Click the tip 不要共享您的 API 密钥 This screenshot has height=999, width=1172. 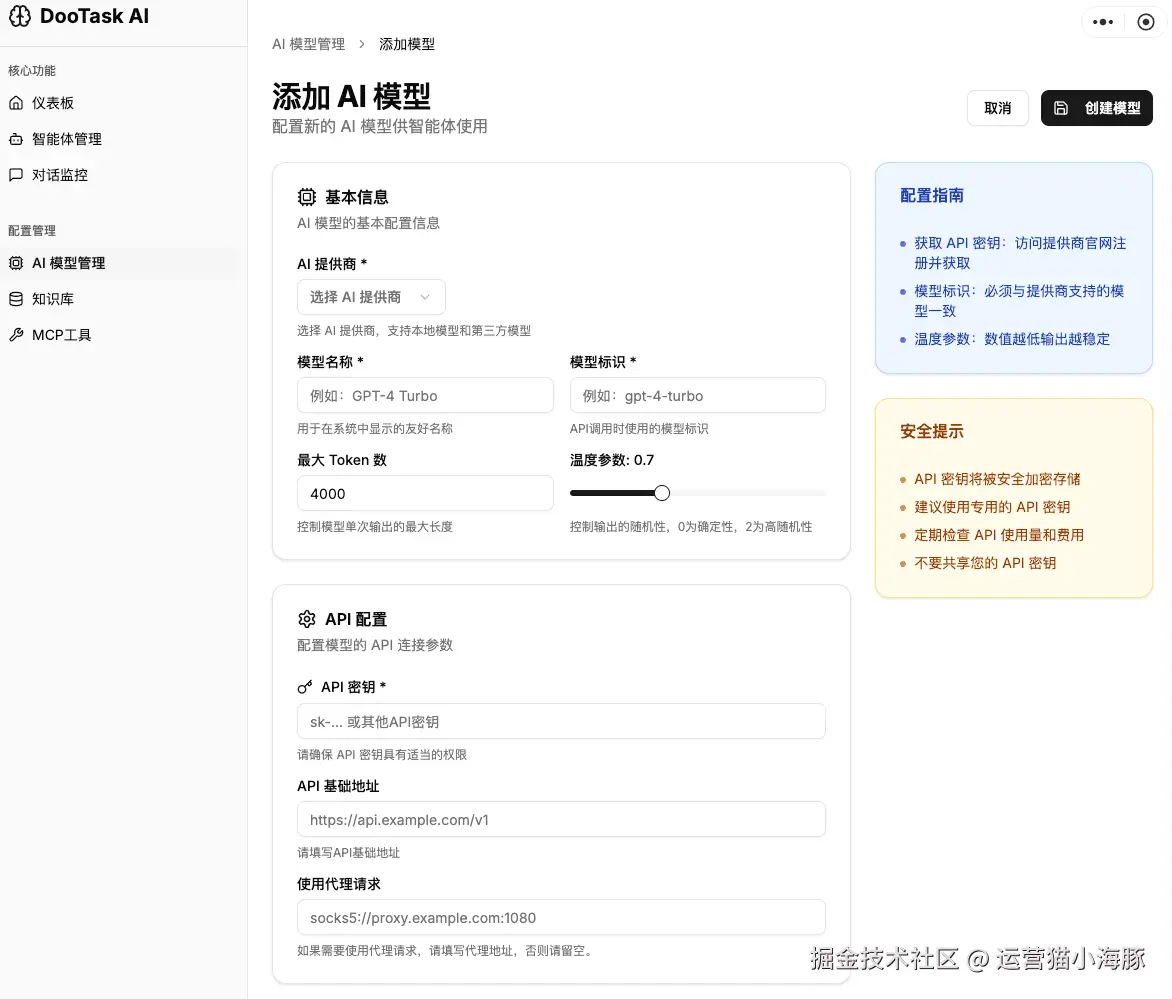tap(985, 563)
